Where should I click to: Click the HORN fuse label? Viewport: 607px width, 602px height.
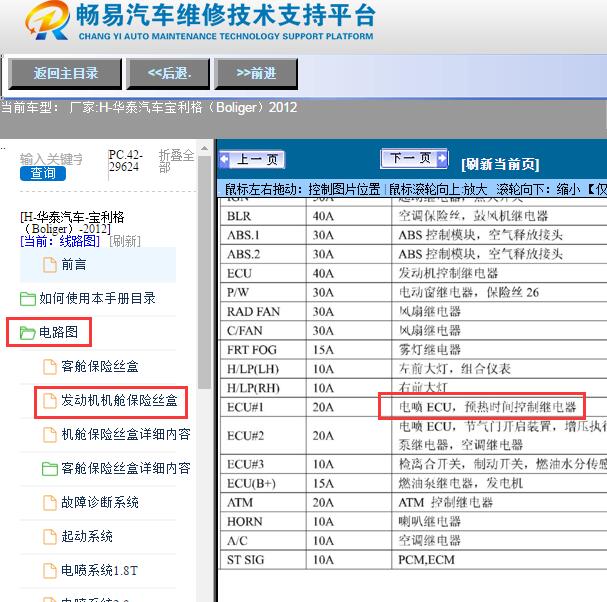tap(245, 521)
